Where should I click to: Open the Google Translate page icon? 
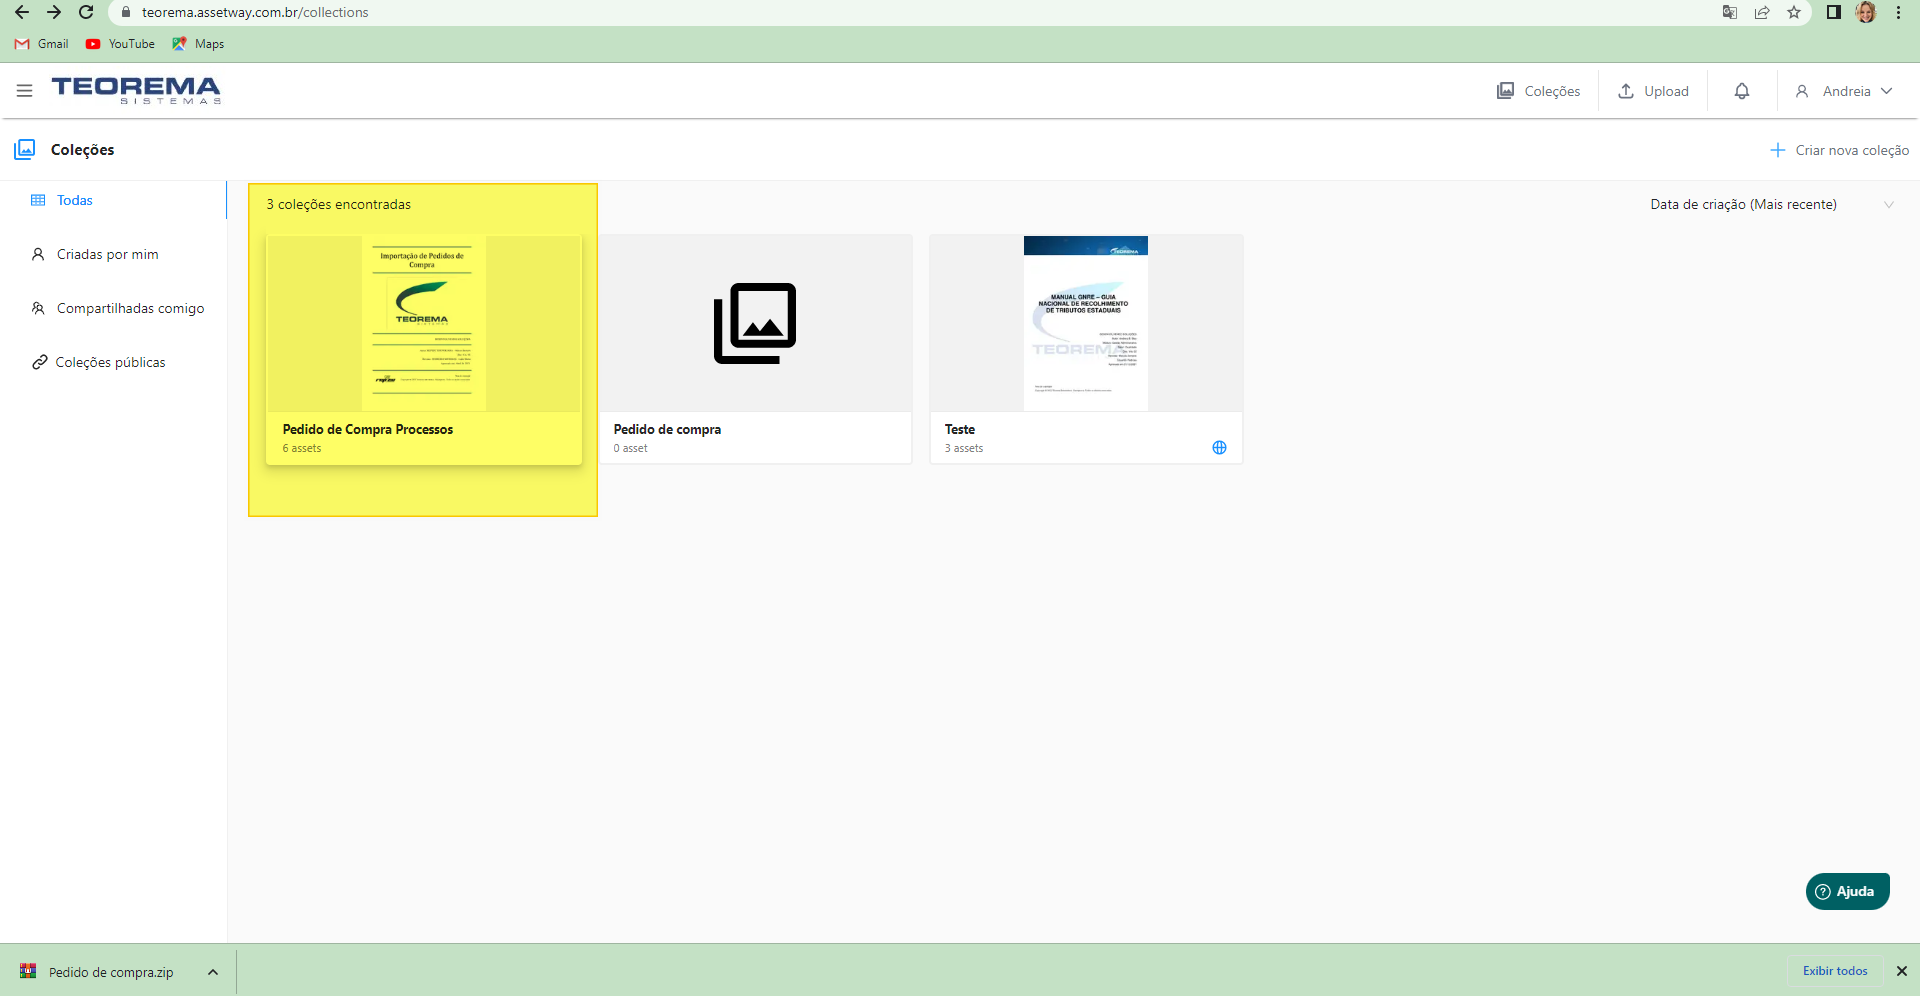(1730, 12)
